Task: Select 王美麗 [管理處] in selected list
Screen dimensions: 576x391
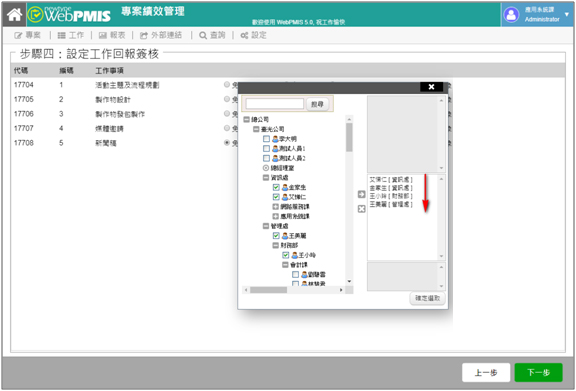Action: (391, 204)
